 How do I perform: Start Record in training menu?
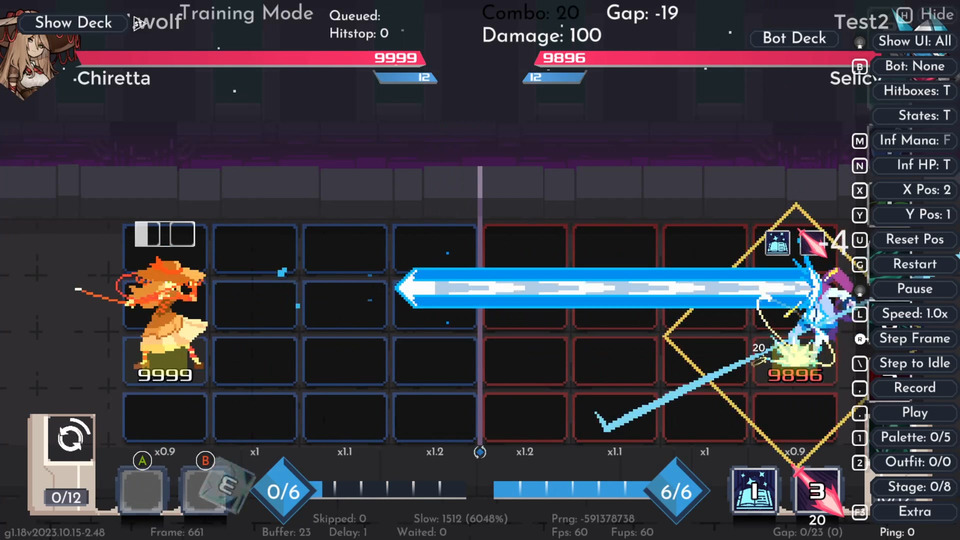(x=915, y=388)
